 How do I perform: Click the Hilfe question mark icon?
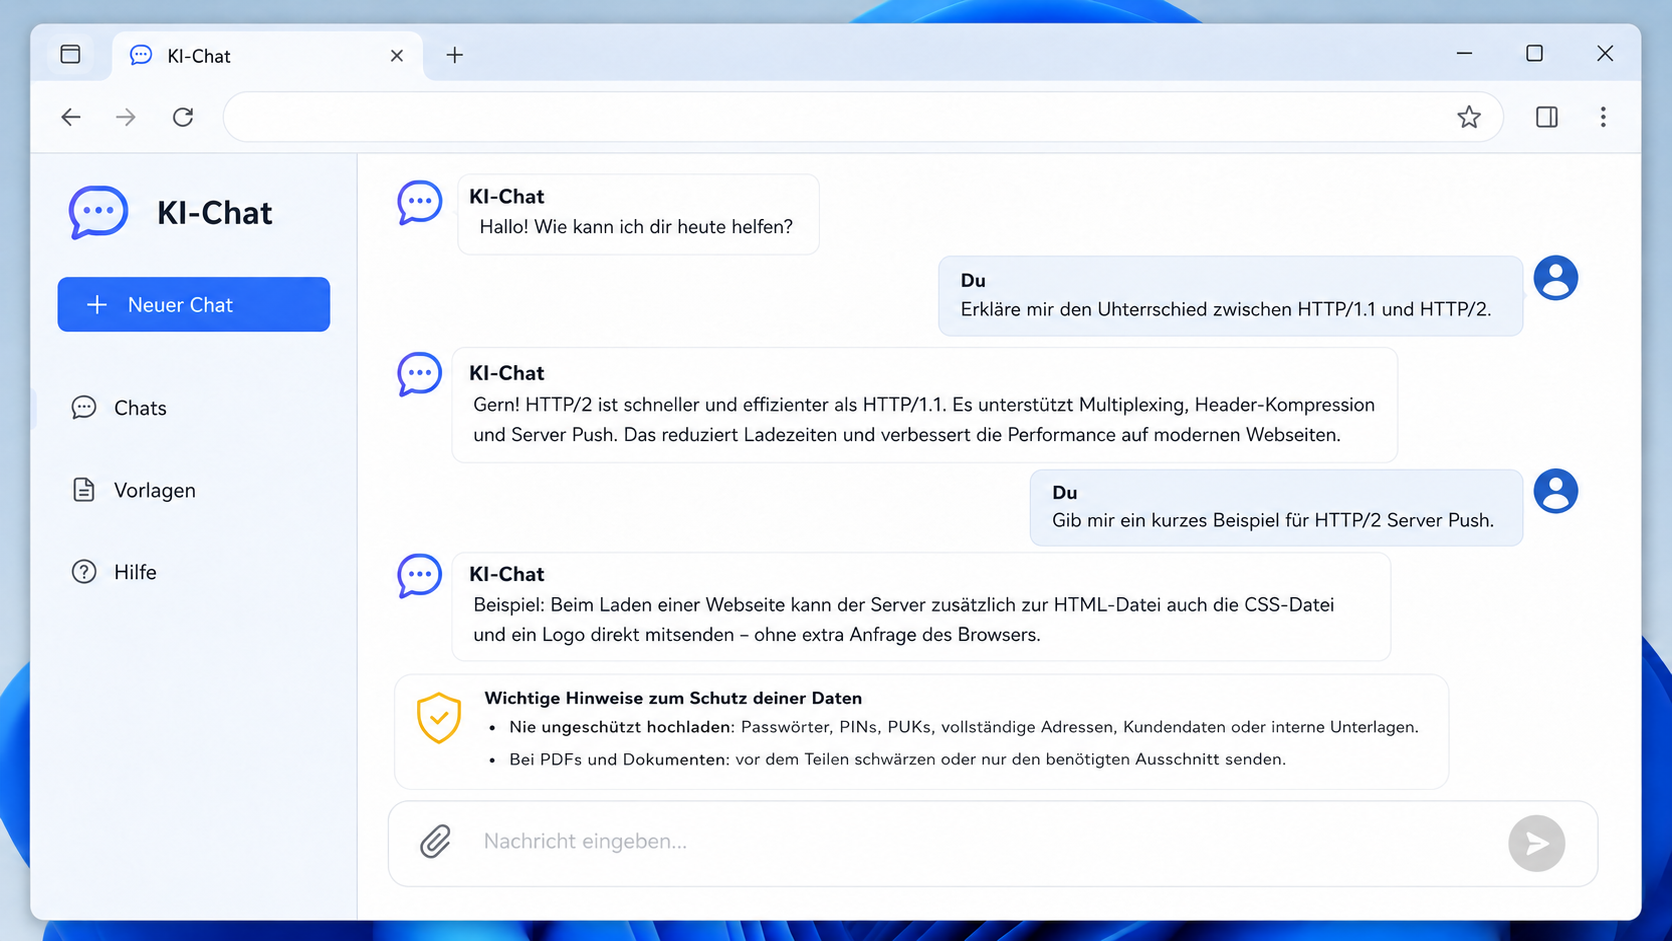(84, 572)
